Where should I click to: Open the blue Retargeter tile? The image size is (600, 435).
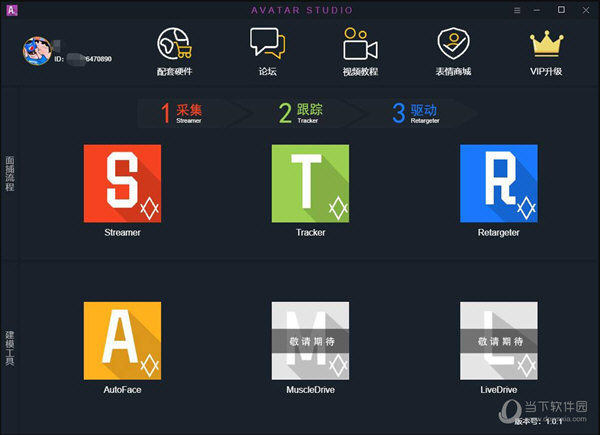499,183
